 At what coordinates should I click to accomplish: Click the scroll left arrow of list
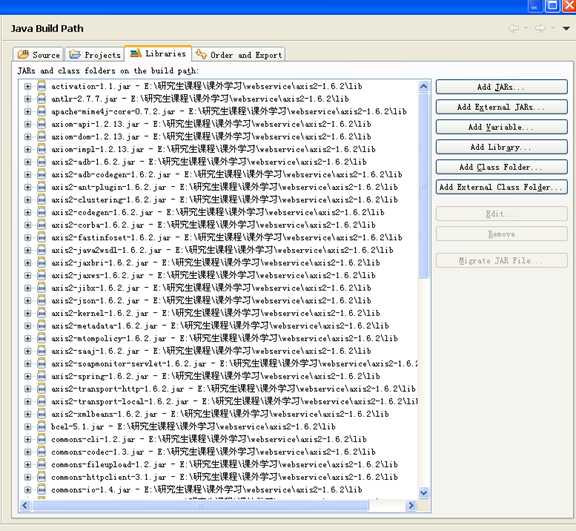(x=25, y=506)
